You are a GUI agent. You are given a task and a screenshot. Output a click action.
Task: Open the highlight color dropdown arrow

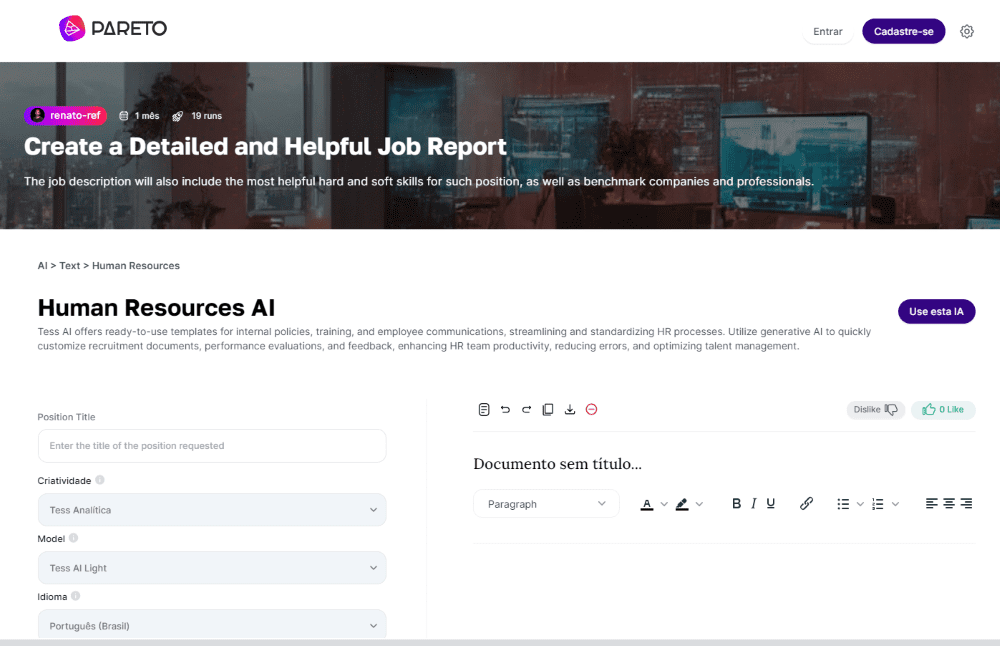pyautogui.click(x=699, y=504)
